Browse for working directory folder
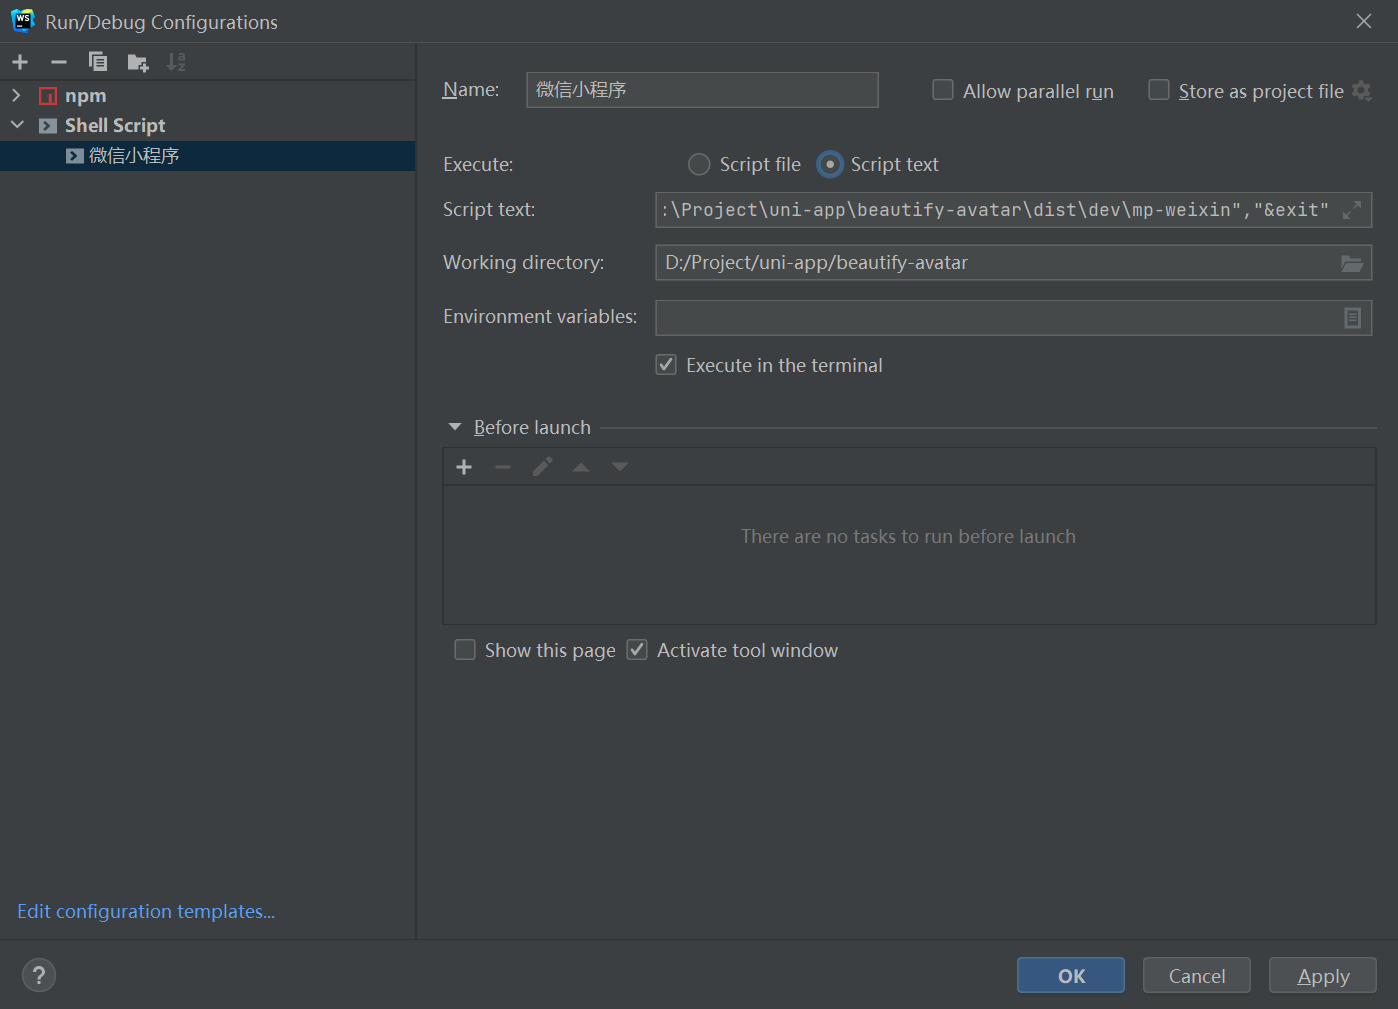Viewport: 1398px width, 1009px height. pyautogui.click(x=1352, y=263)
